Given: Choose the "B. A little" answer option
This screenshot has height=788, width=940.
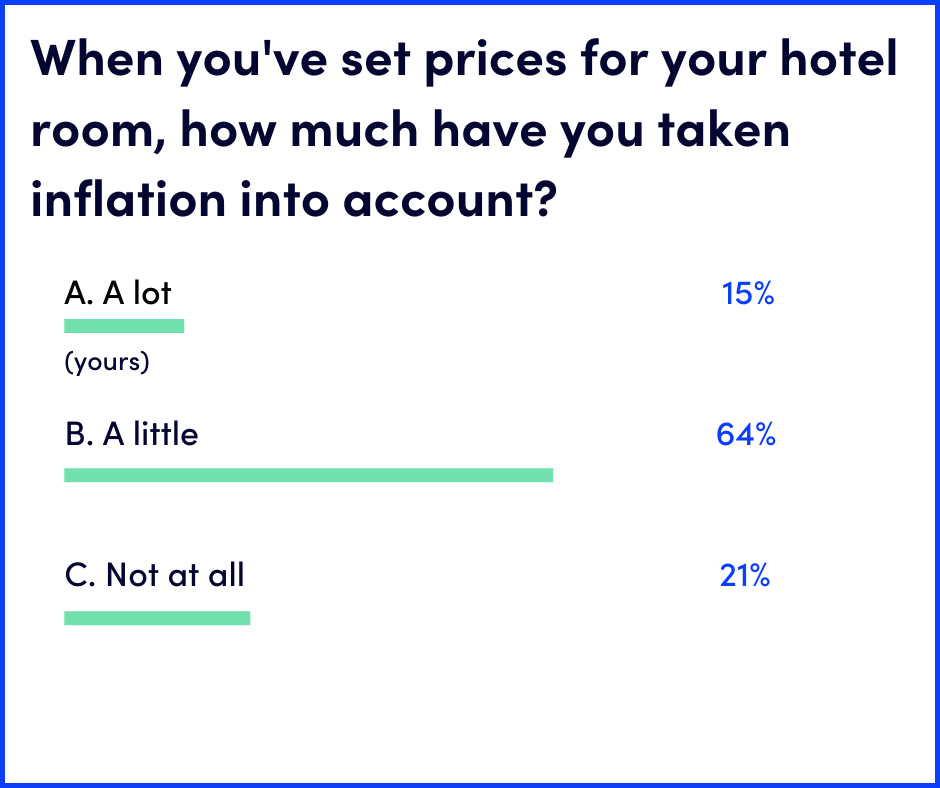Looking at the screenshot, I should [131, 434].
